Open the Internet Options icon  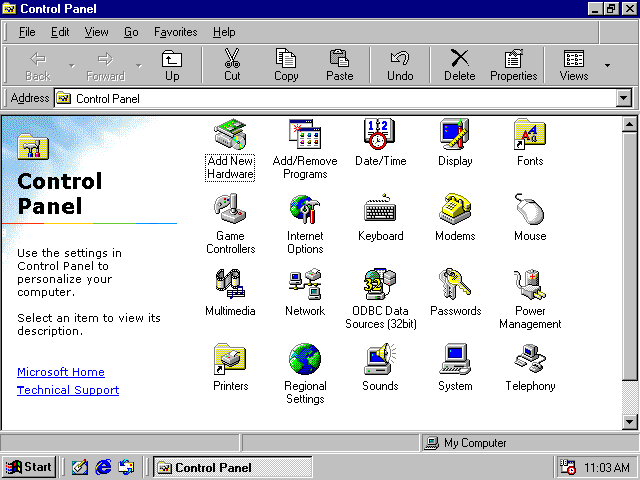click(305, 209)
